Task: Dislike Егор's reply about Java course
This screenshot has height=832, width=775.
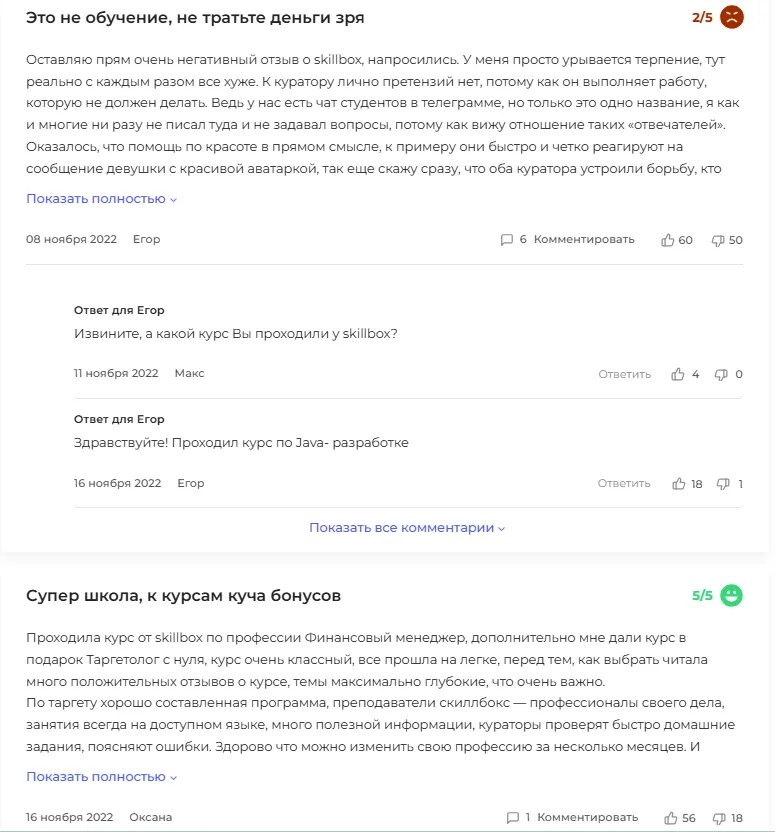Action: coord(723,484)
